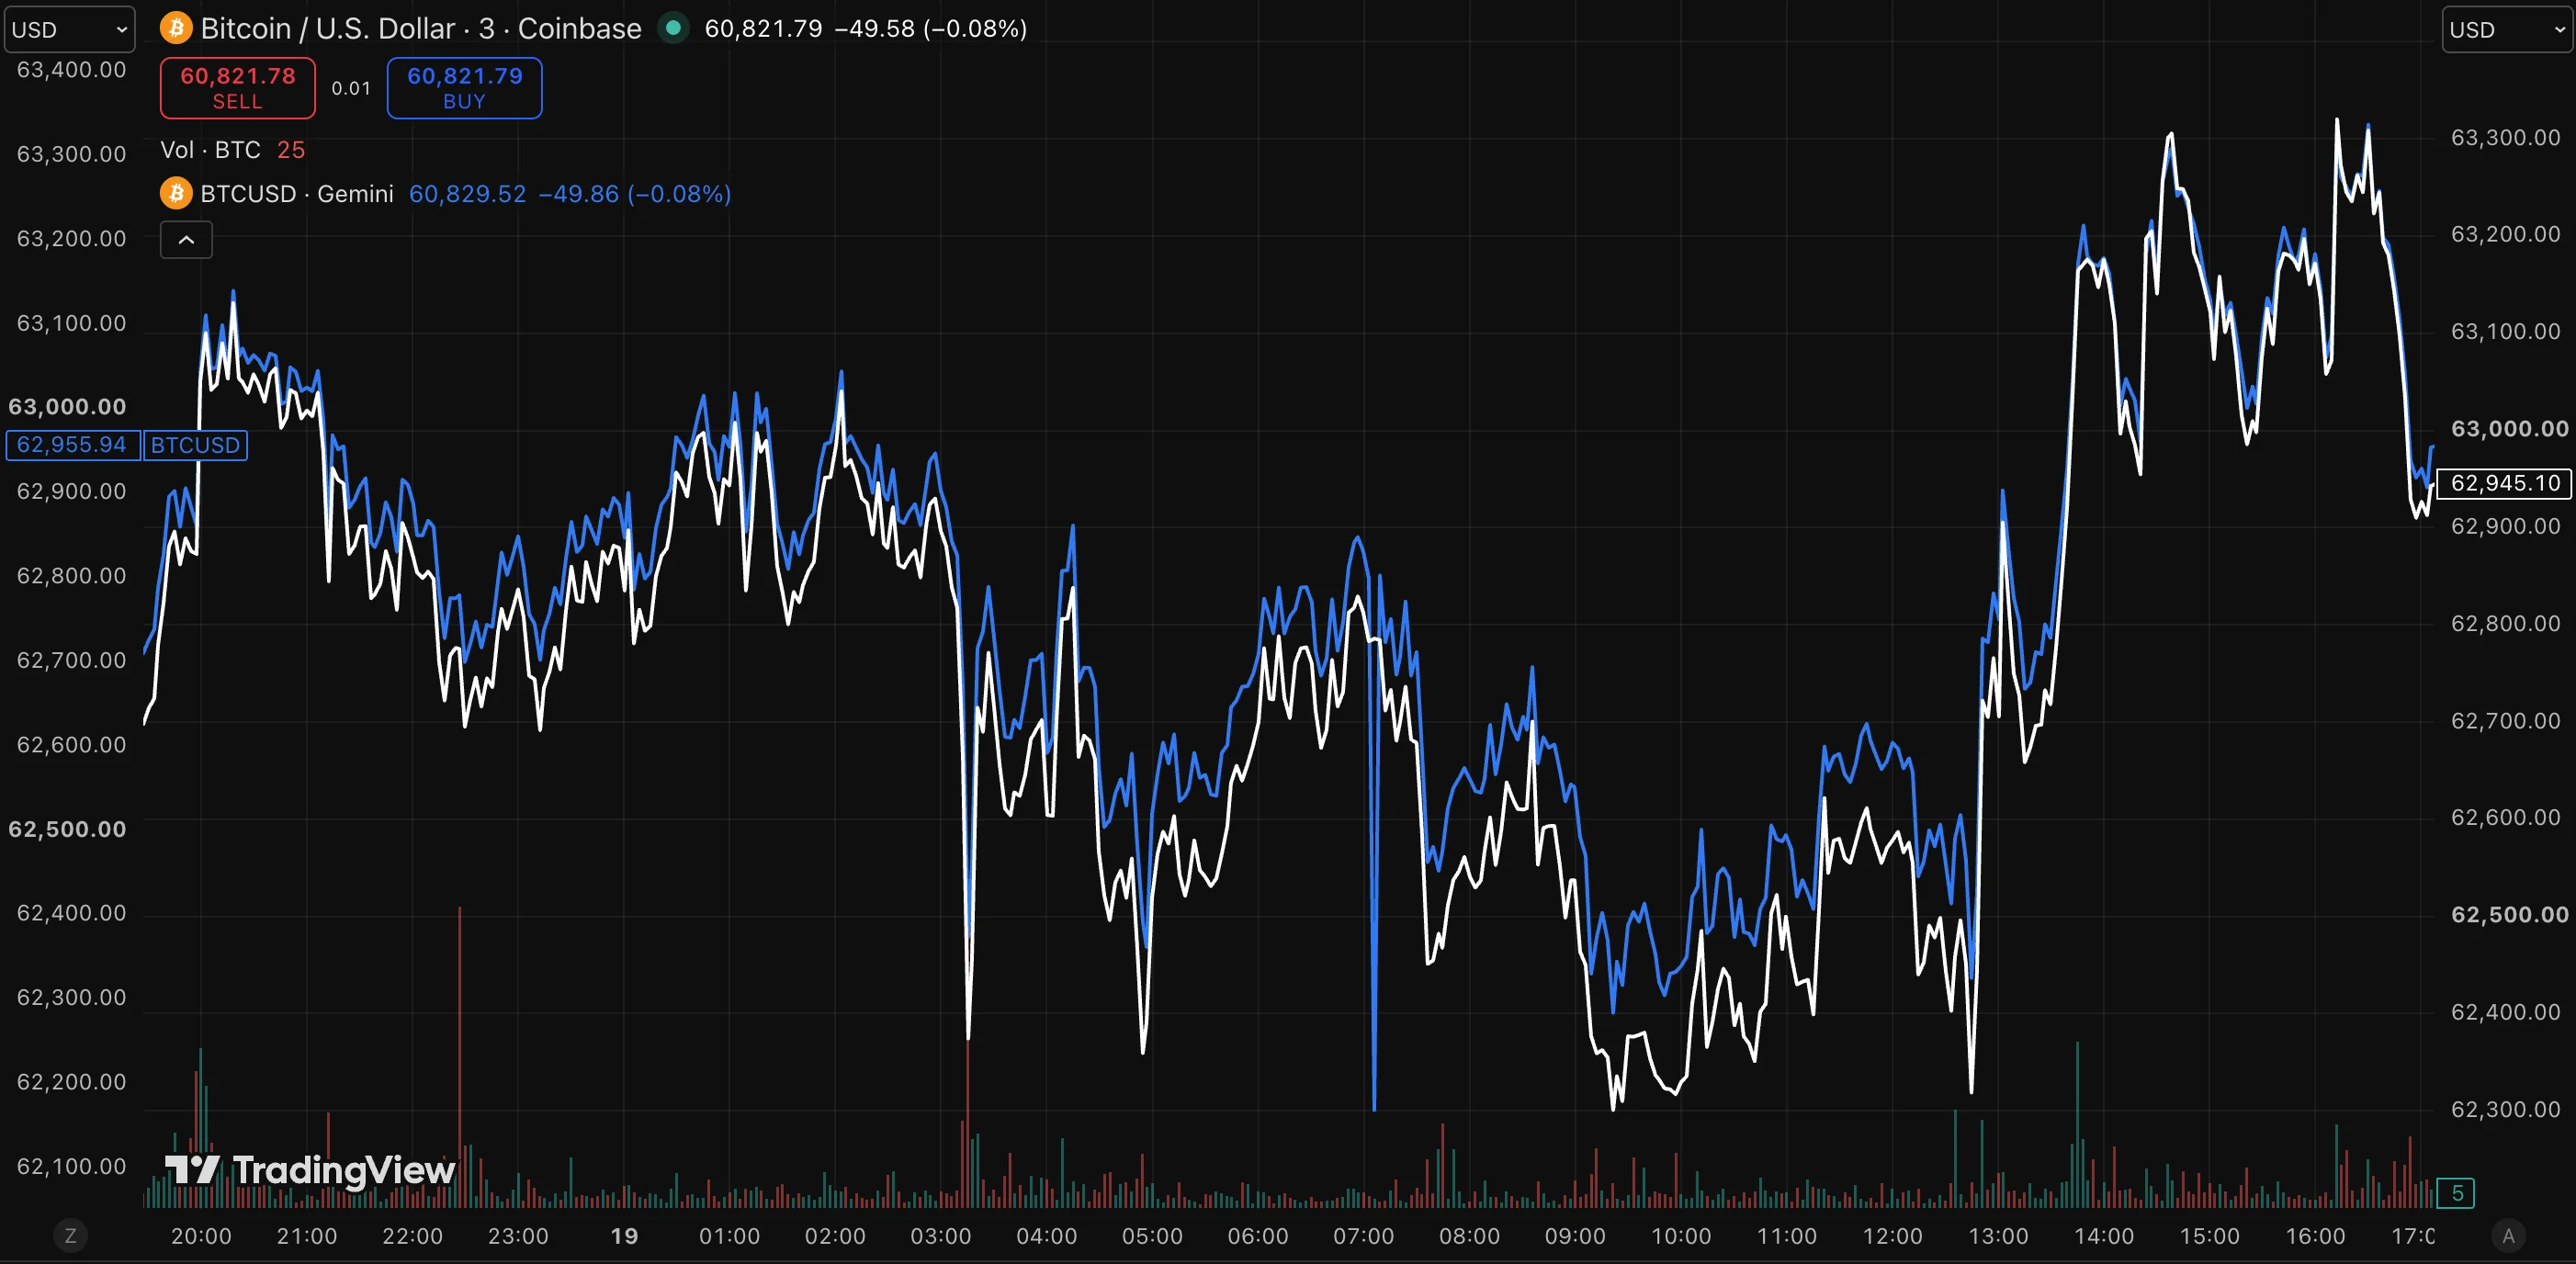This screenshot has height=1264, width=2576.
Task: Click the 63,400.00 label on left price scale
Action: click(71, 69)
